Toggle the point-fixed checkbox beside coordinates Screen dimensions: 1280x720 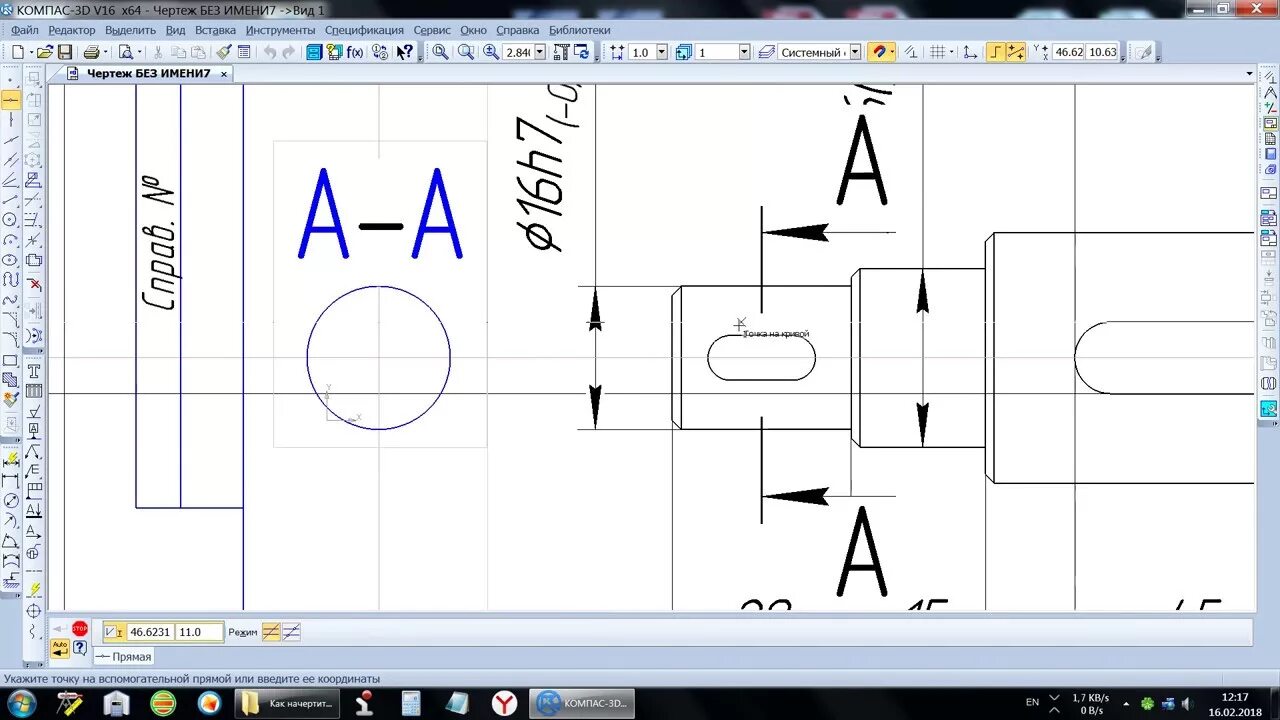[x=113, y=632]
